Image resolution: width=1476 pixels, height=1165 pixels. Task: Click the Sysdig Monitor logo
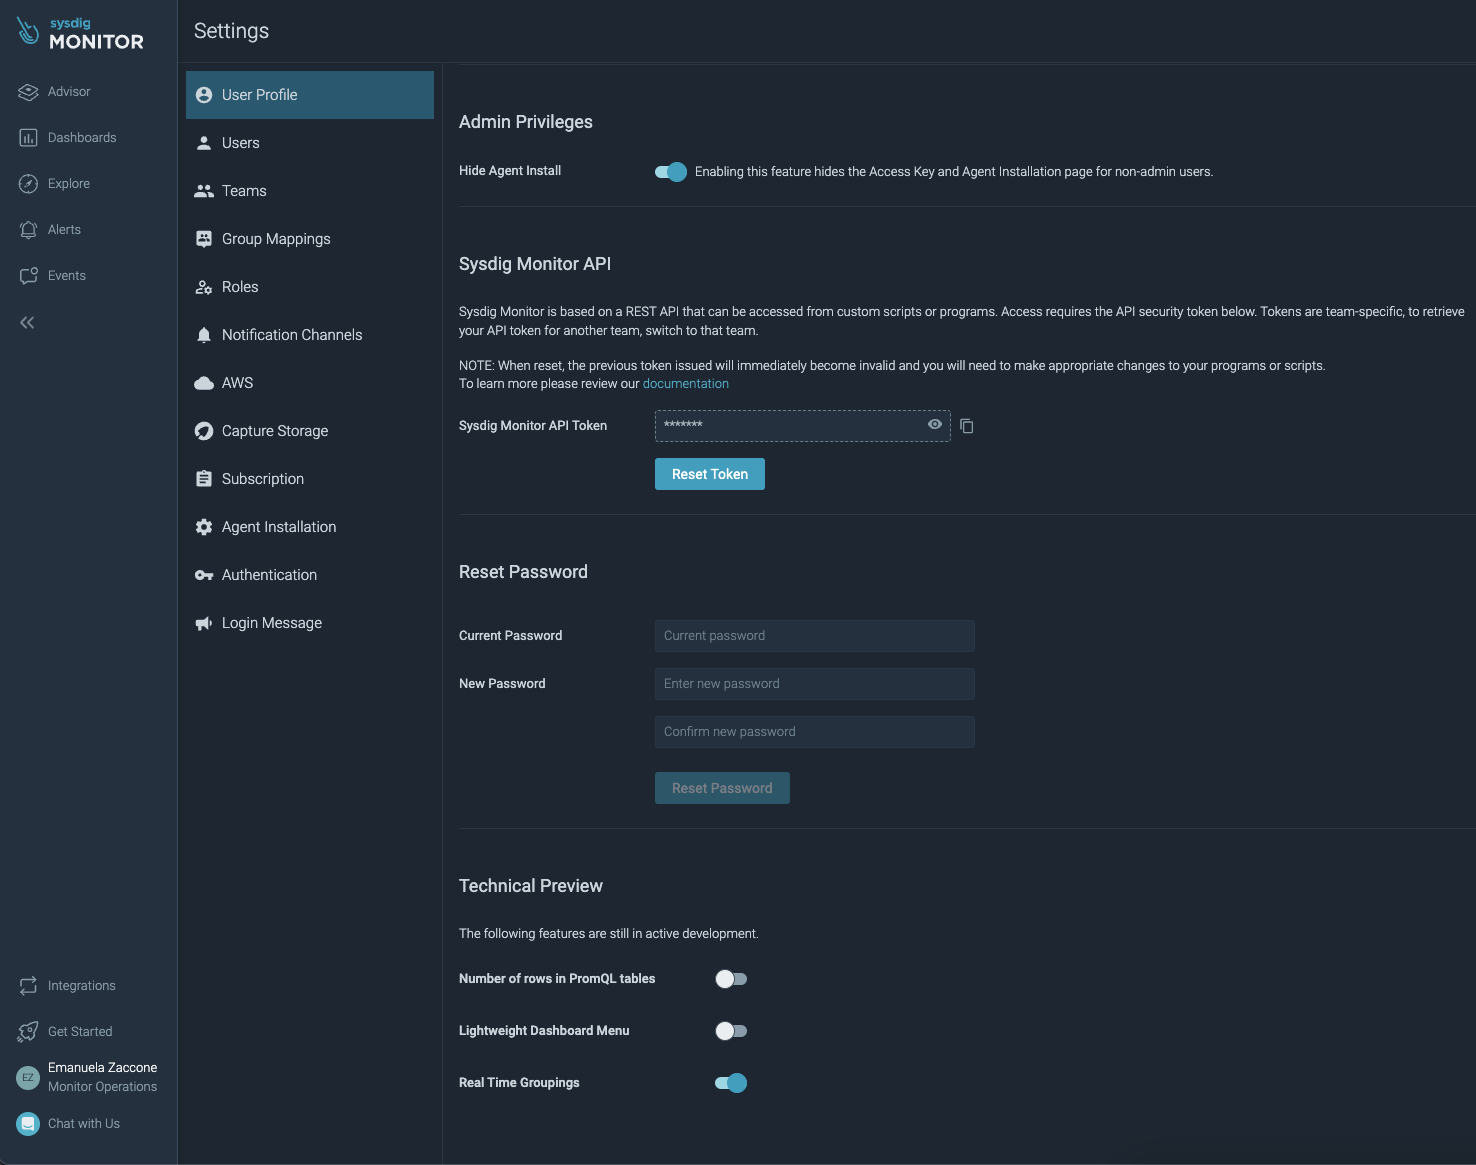[x=80, y=33]
